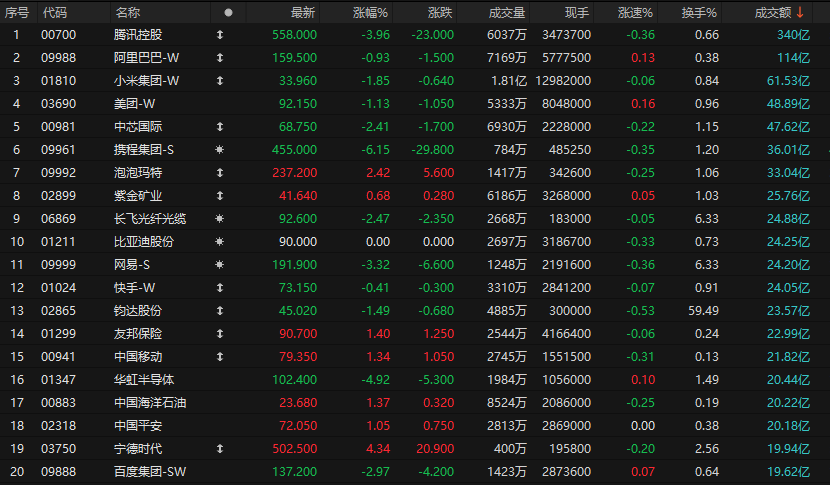Viewport: 830px width, 485px height.
Task: Click the marker icon beside 友邦保险
Action: click(220, 334)
